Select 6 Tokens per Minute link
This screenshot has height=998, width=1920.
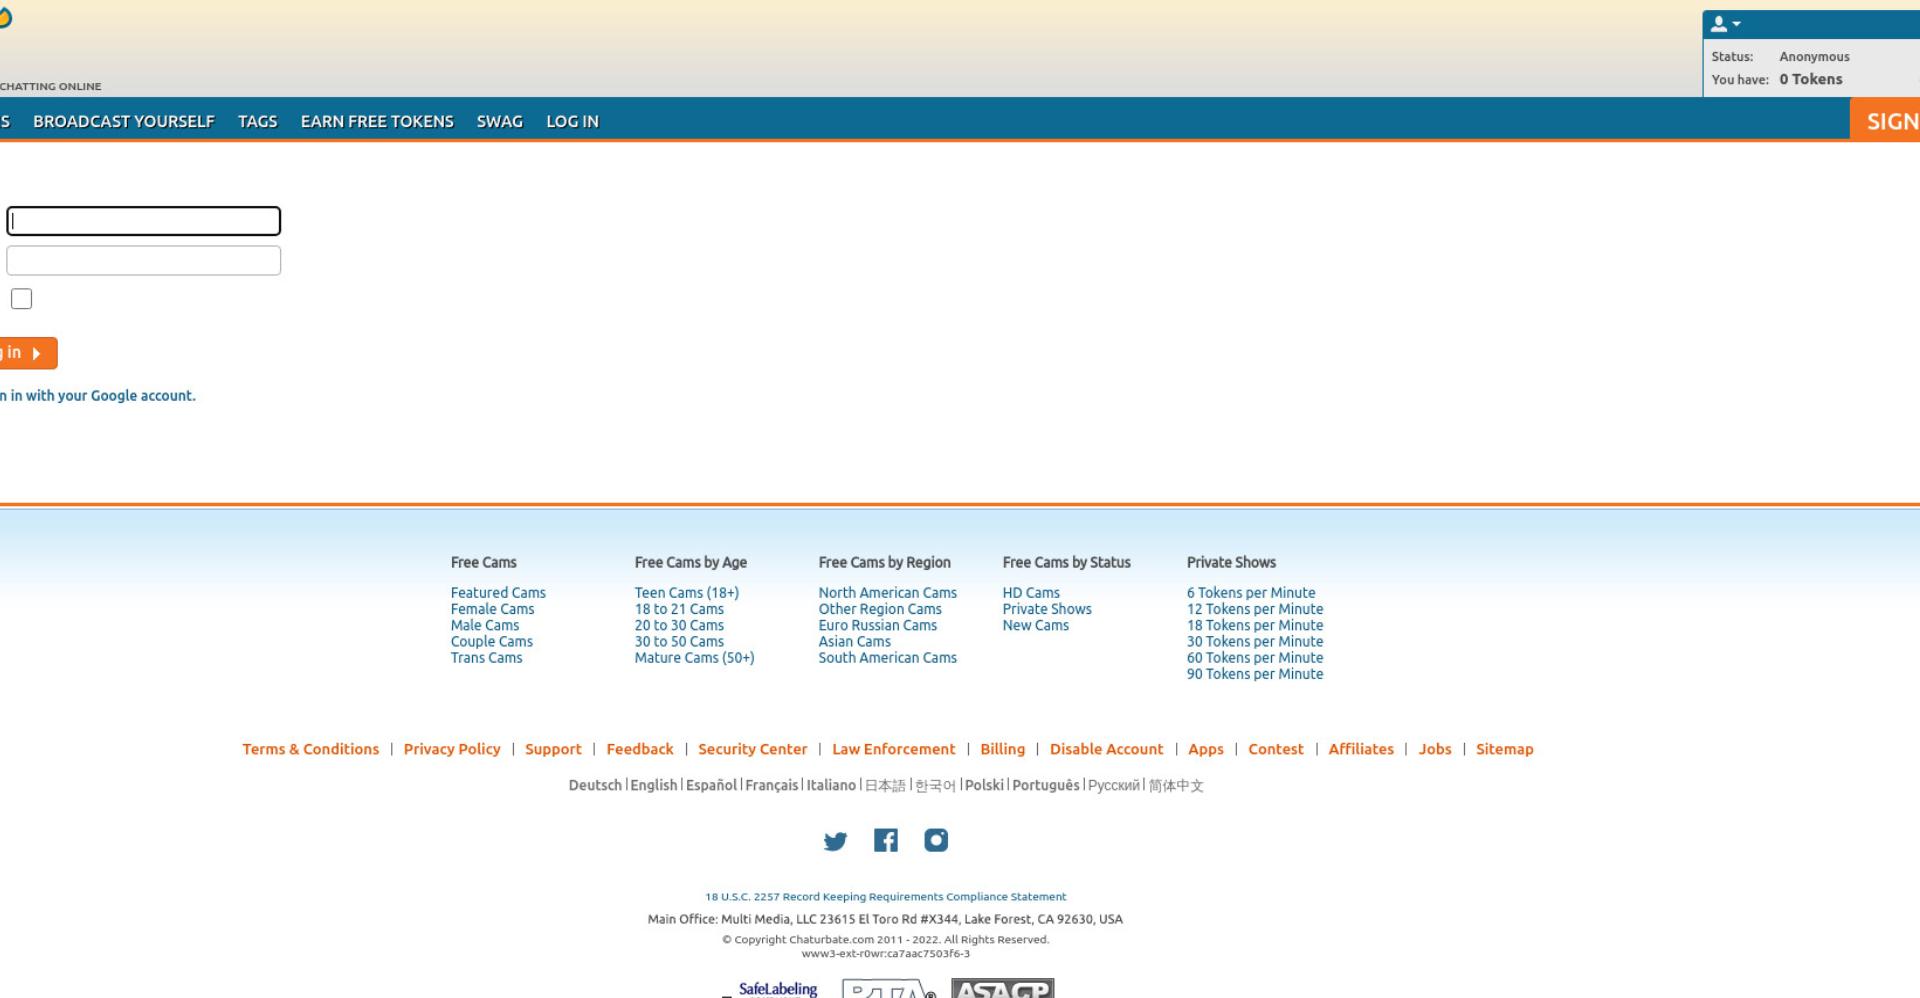click(1251, 593)
